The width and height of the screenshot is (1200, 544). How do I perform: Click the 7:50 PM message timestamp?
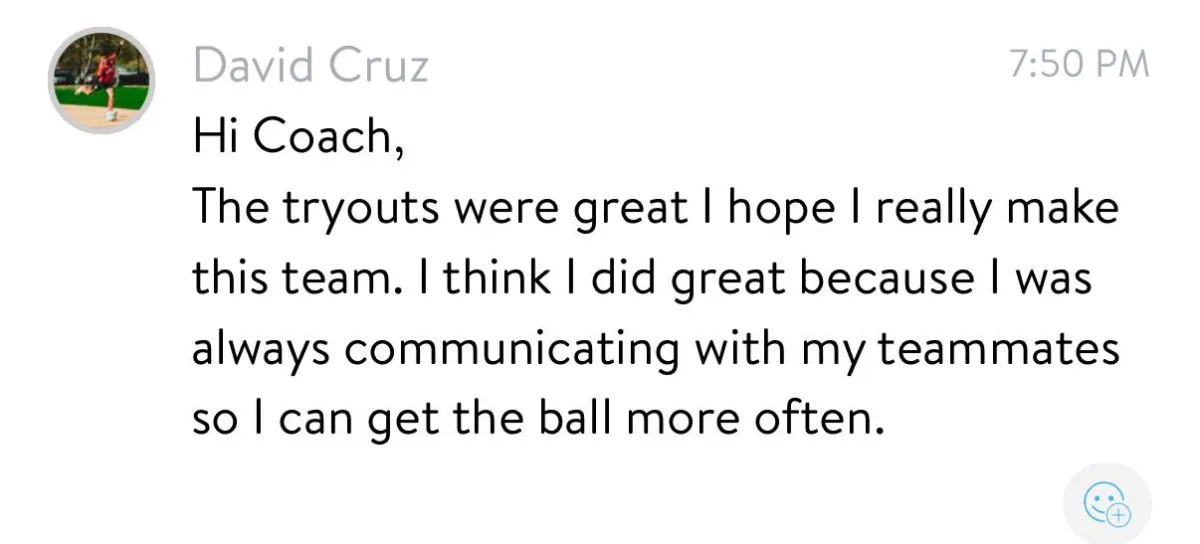[x=1080, y=64]
